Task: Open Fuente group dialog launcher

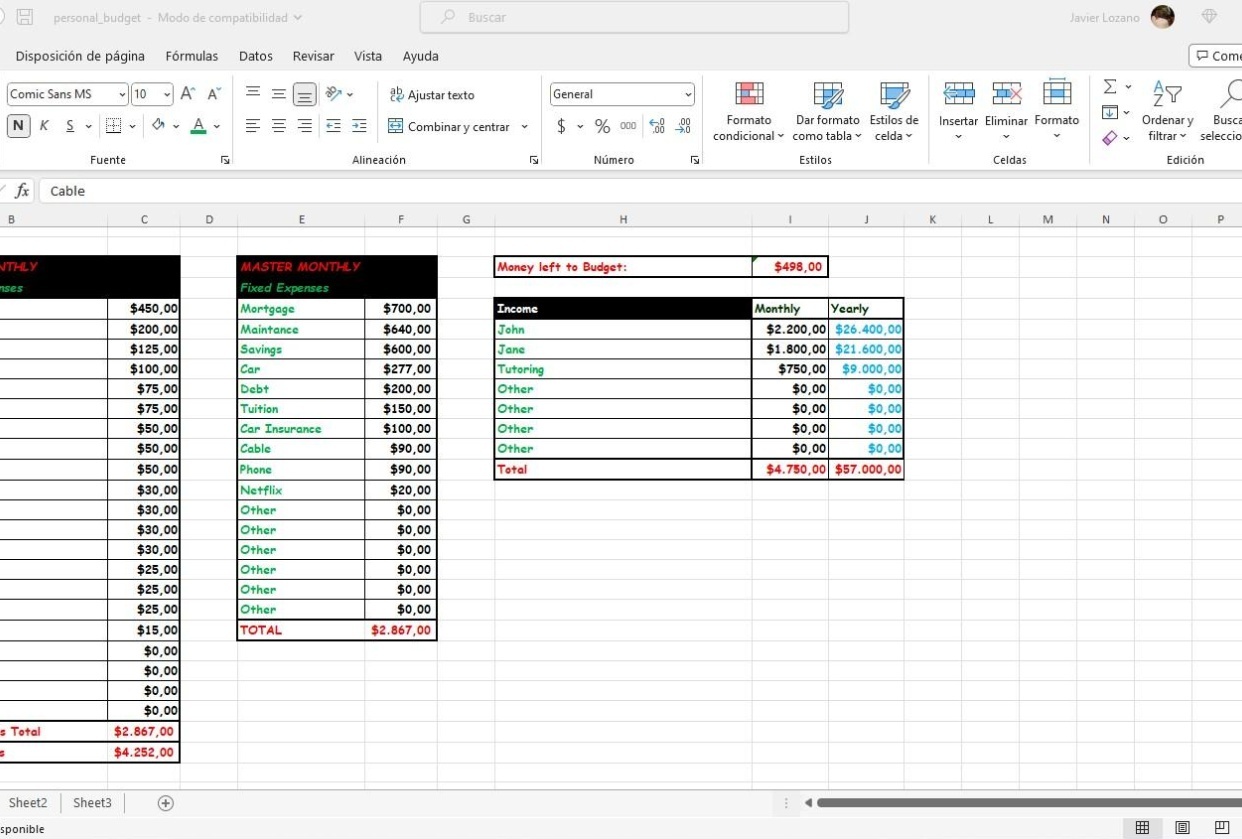Action: click(x=225, y=160)
